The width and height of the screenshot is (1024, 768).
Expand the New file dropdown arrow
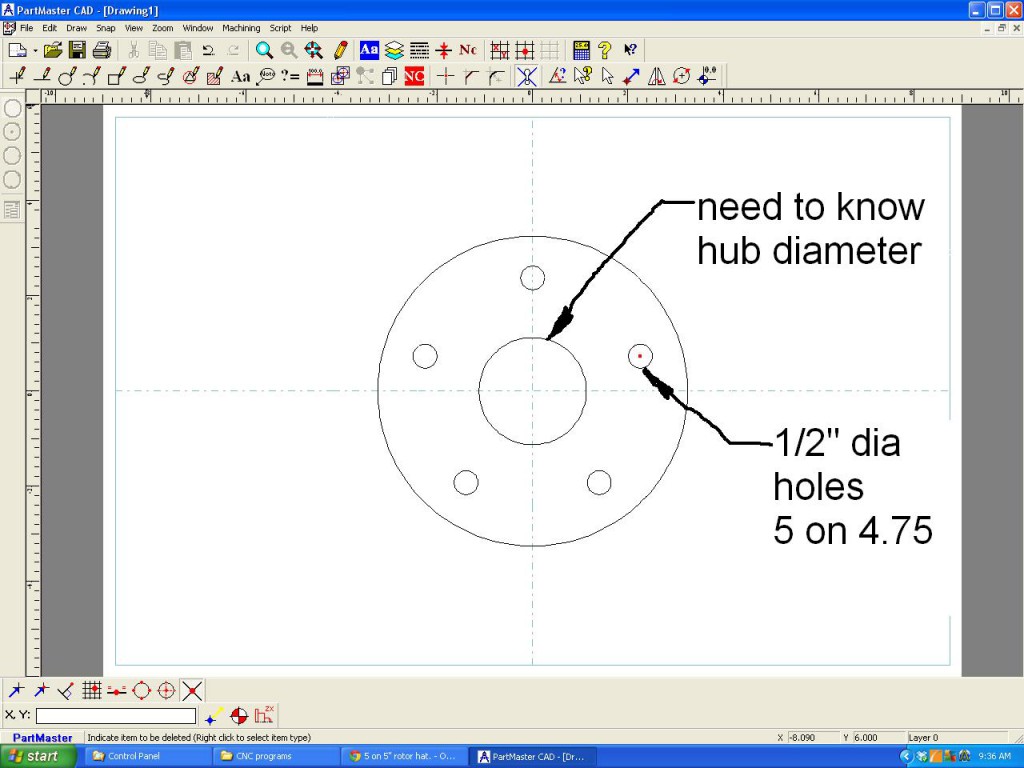point(35,50)
